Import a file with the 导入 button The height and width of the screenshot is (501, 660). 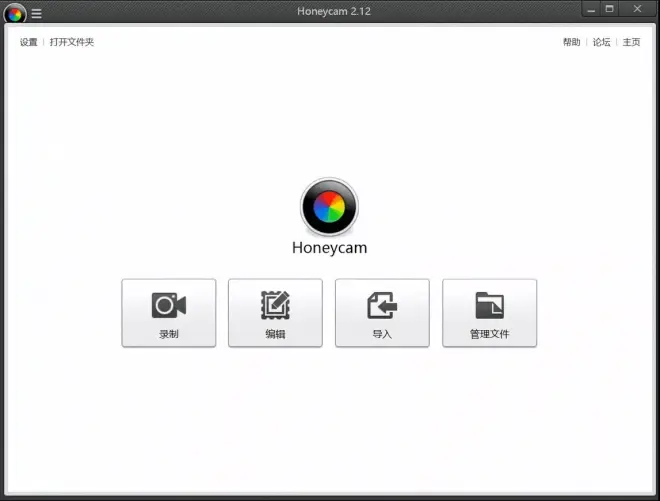(382, 313)
